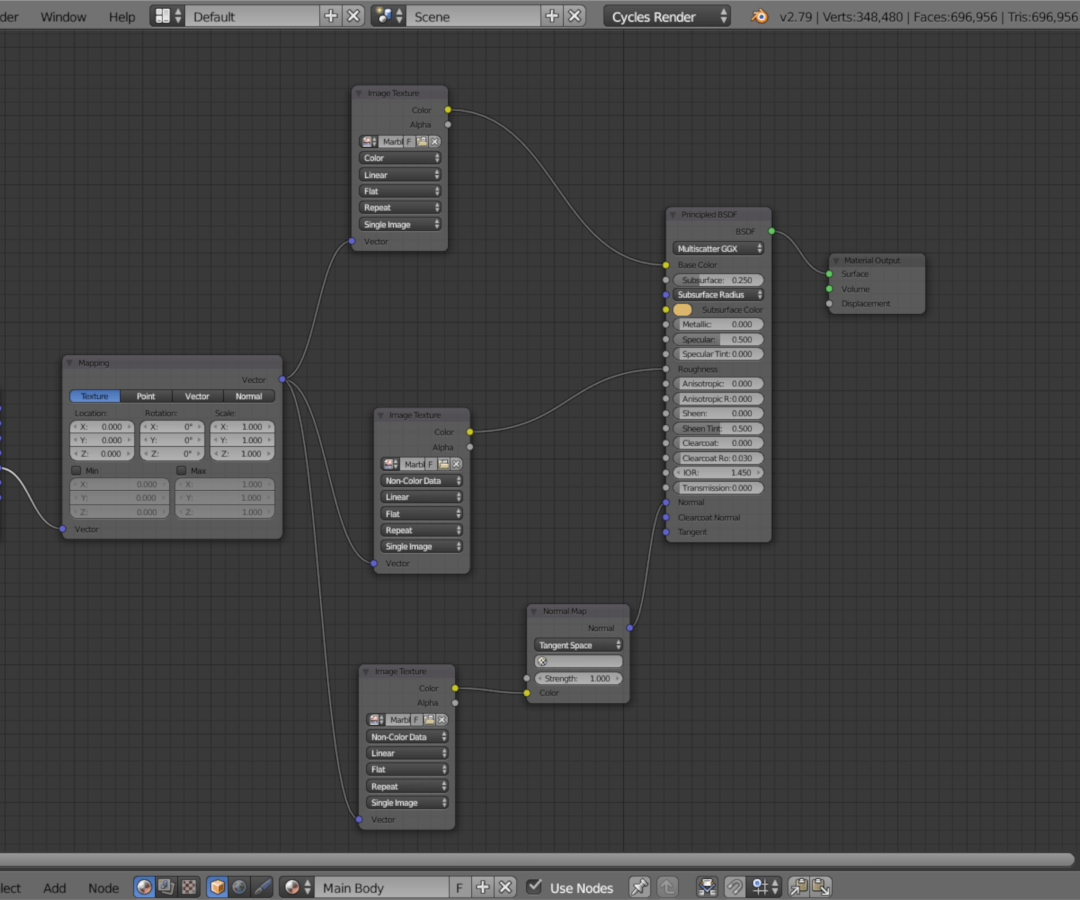Image resolution: width=1080 pixels, height=900 pixels.
Task: Open the Multiscatter GGX distribution dropdown
Action: point(719,248)
